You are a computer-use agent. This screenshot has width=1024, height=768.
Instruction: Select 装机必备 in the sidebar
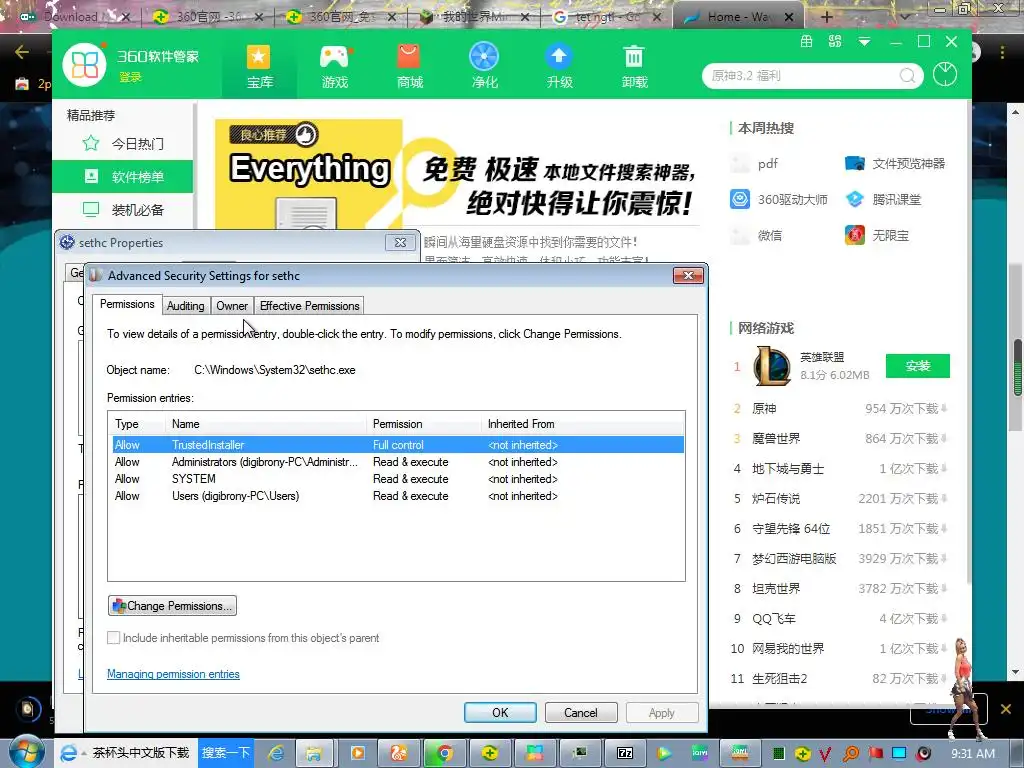(x=123, y=210)
